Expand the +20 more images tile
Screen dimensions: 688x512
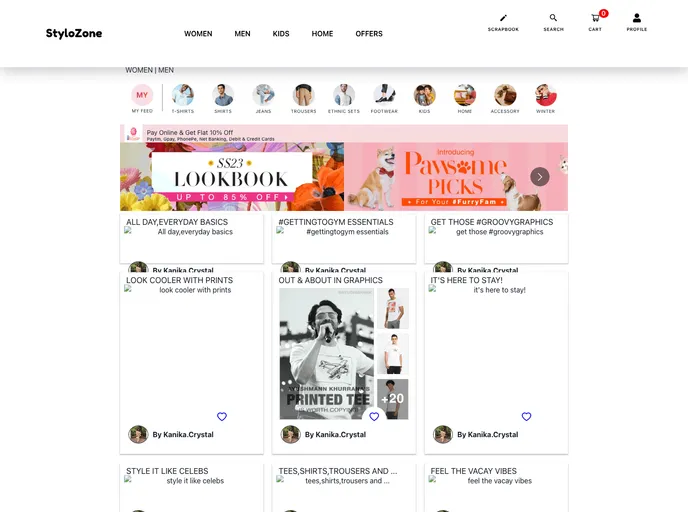393,399
